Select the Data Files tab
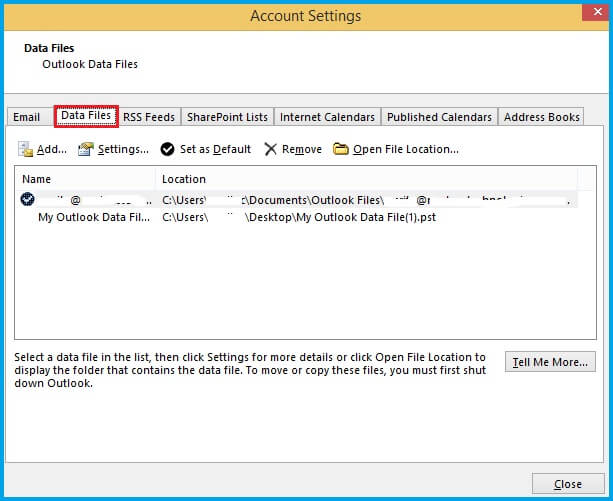 tap(86, 116)
